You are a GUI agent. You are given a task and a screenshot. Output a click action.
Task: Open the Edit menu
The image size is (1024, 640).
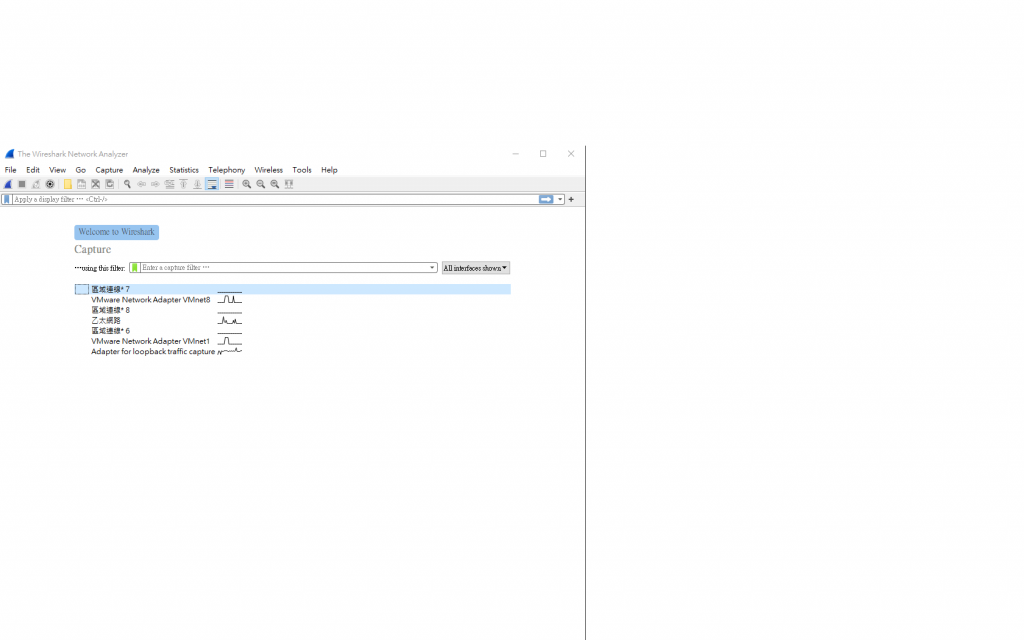click(33, 170)
